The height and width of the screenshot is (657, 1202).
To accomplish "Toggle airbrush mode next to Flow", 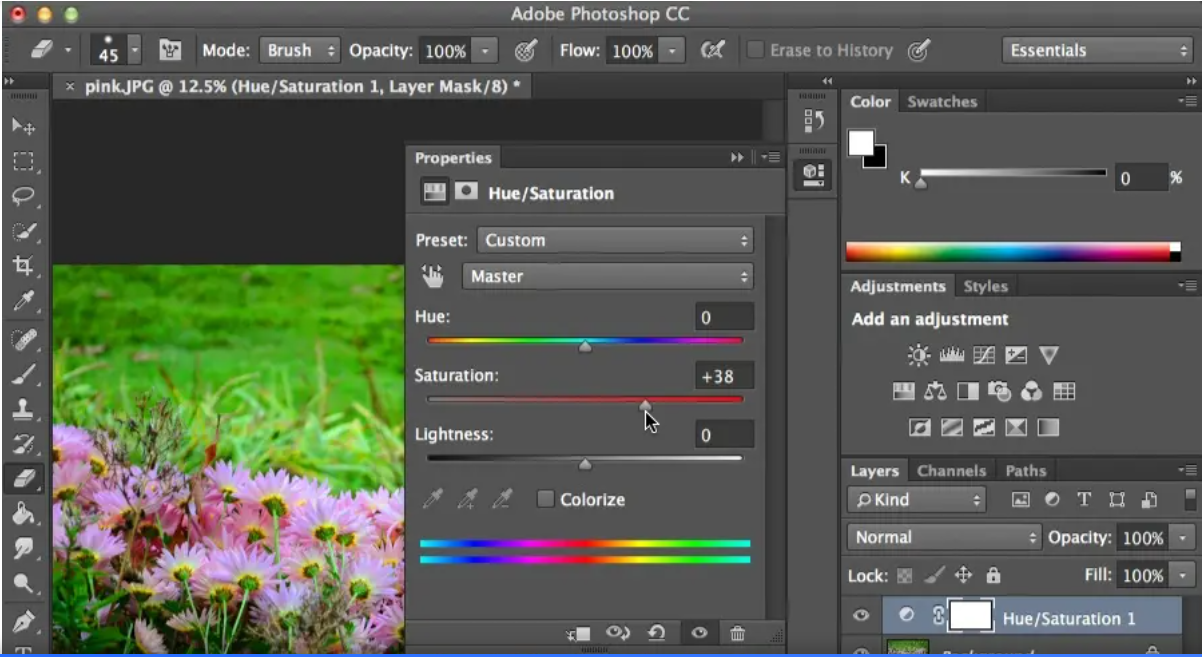I will pos(712,50).
